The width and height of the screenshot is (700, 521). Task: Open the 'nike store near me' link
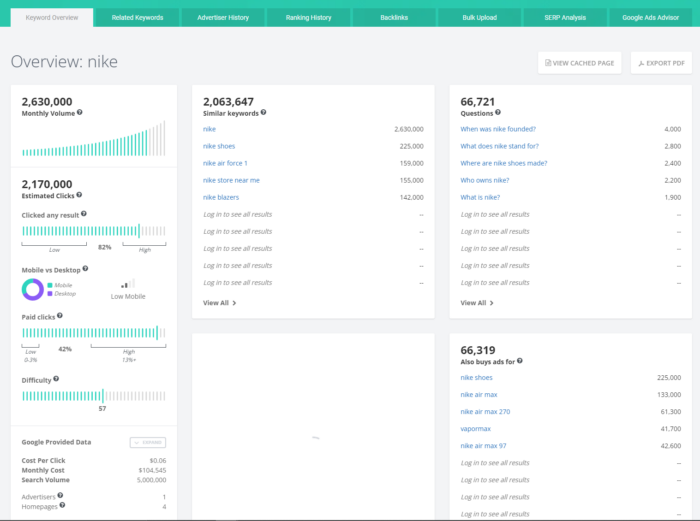pyautogui.click(x=231, y=180)
